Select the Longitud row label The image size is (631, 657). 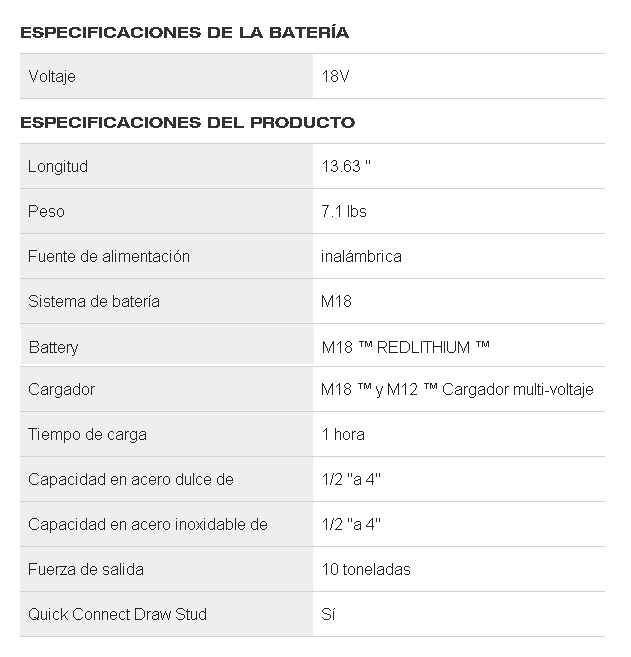[58, 166]
